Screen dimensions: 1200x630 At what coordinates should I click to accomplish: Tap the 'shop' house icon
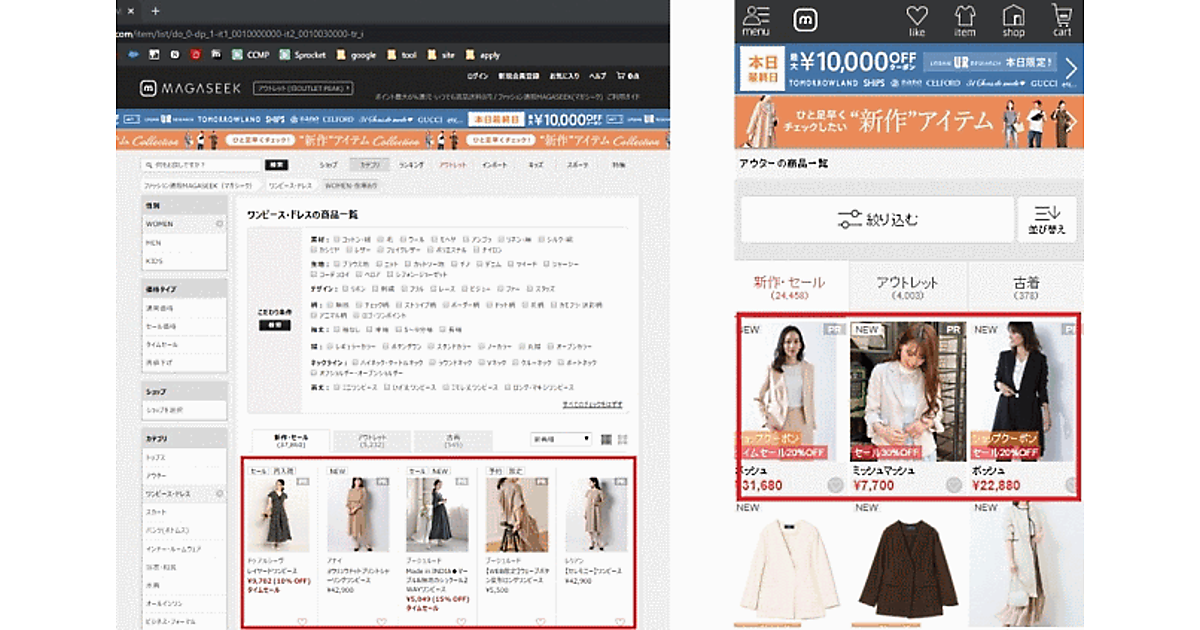pyautogui.click(x=1014, y=20)
